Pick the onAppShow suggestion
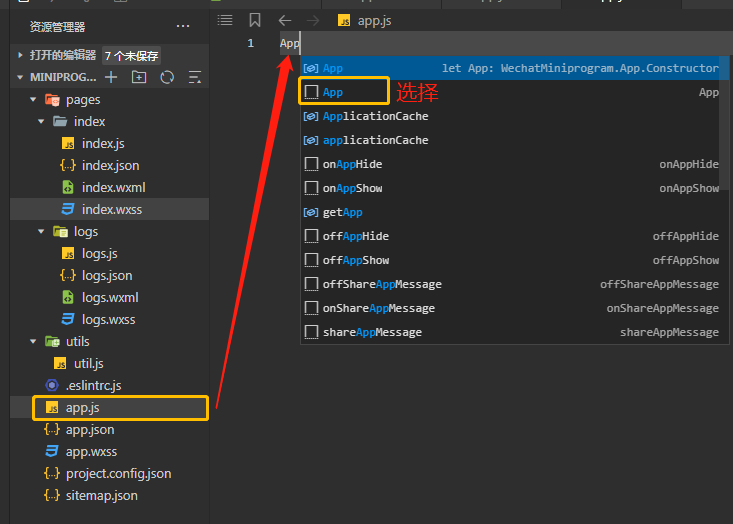This screenshot has height=524, width=733. click(512, 188)
